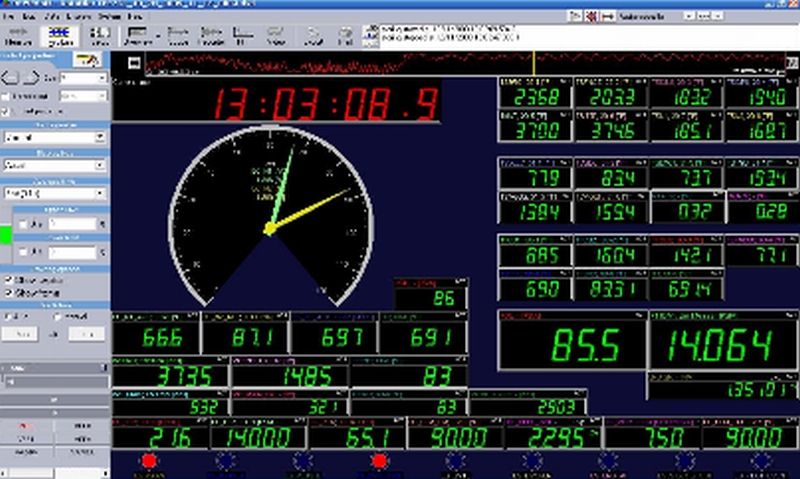Click the yellow cursor marker on overview trace
800x479 pixels.
tap(534, 63)
